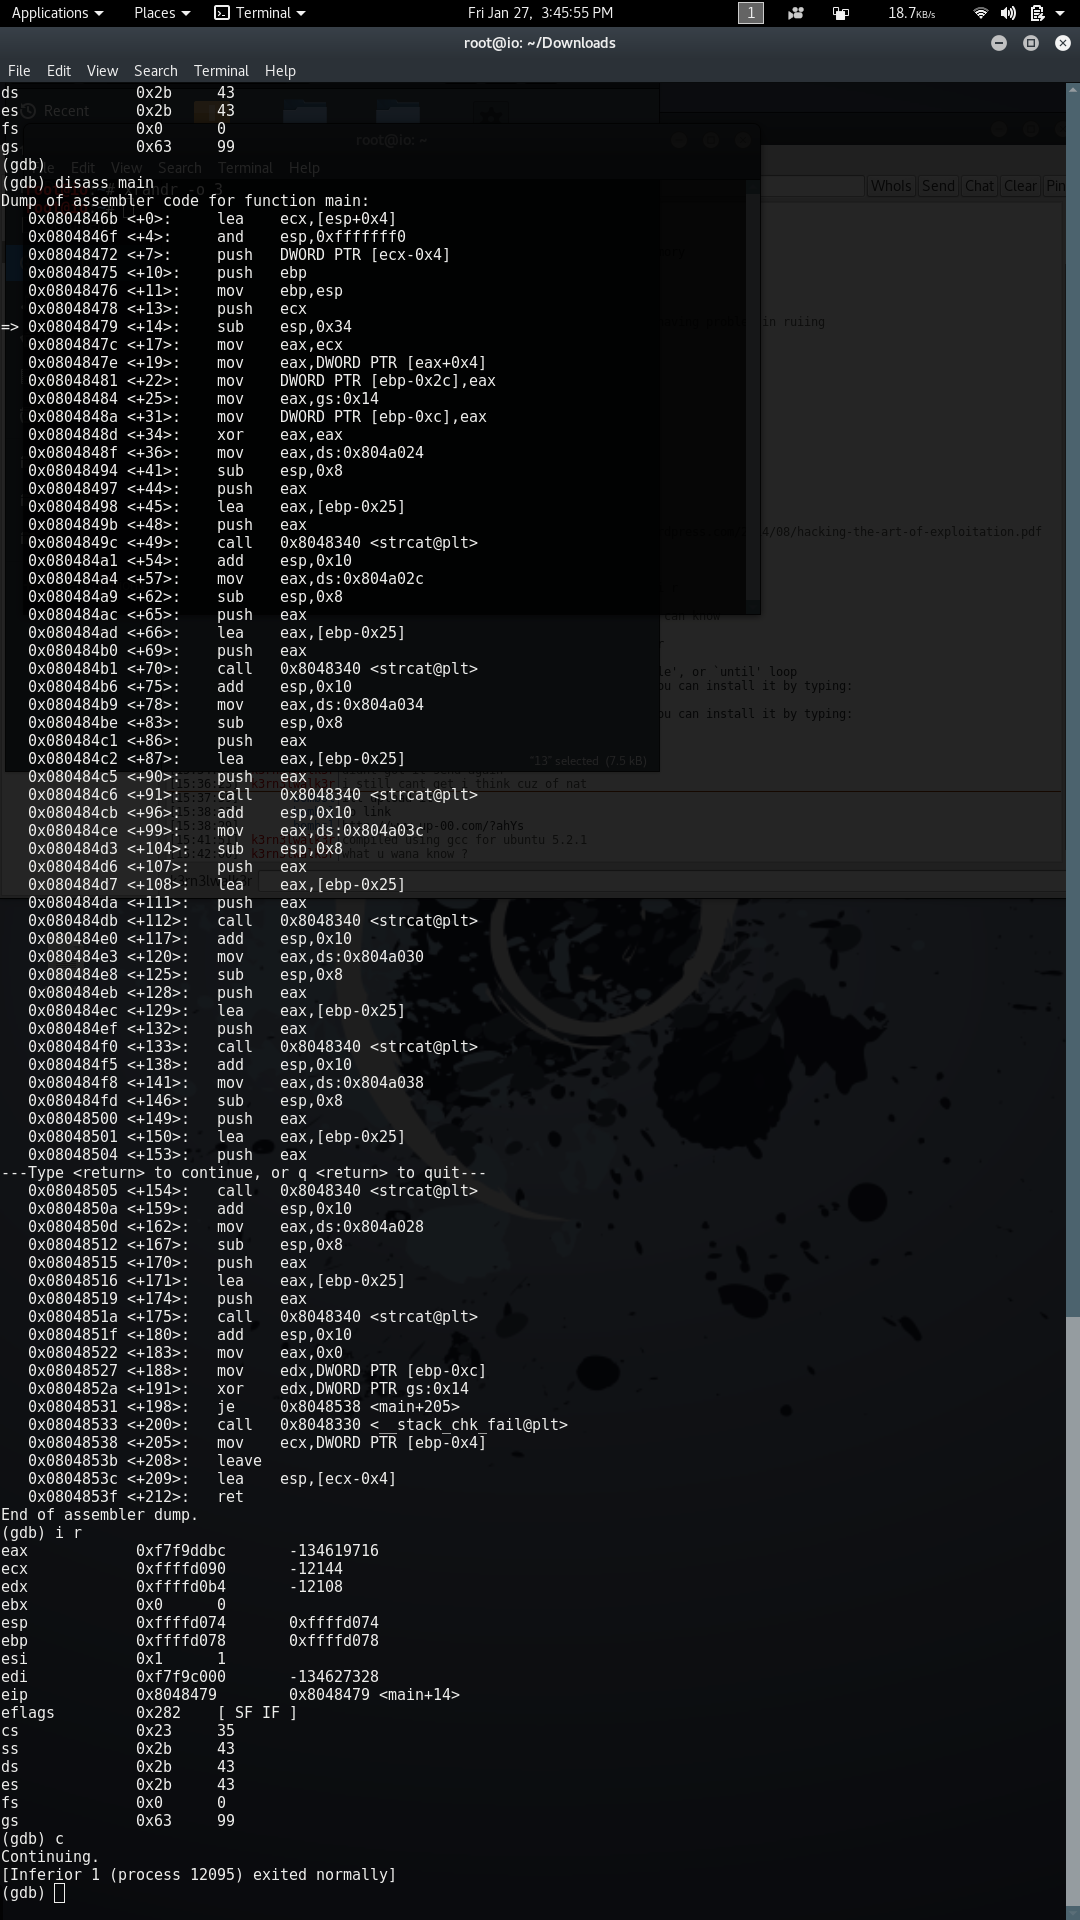Click the __stack_chk_fail@plt call line
Screen dimensions: 1080x1920
[x=298, y=1425]
